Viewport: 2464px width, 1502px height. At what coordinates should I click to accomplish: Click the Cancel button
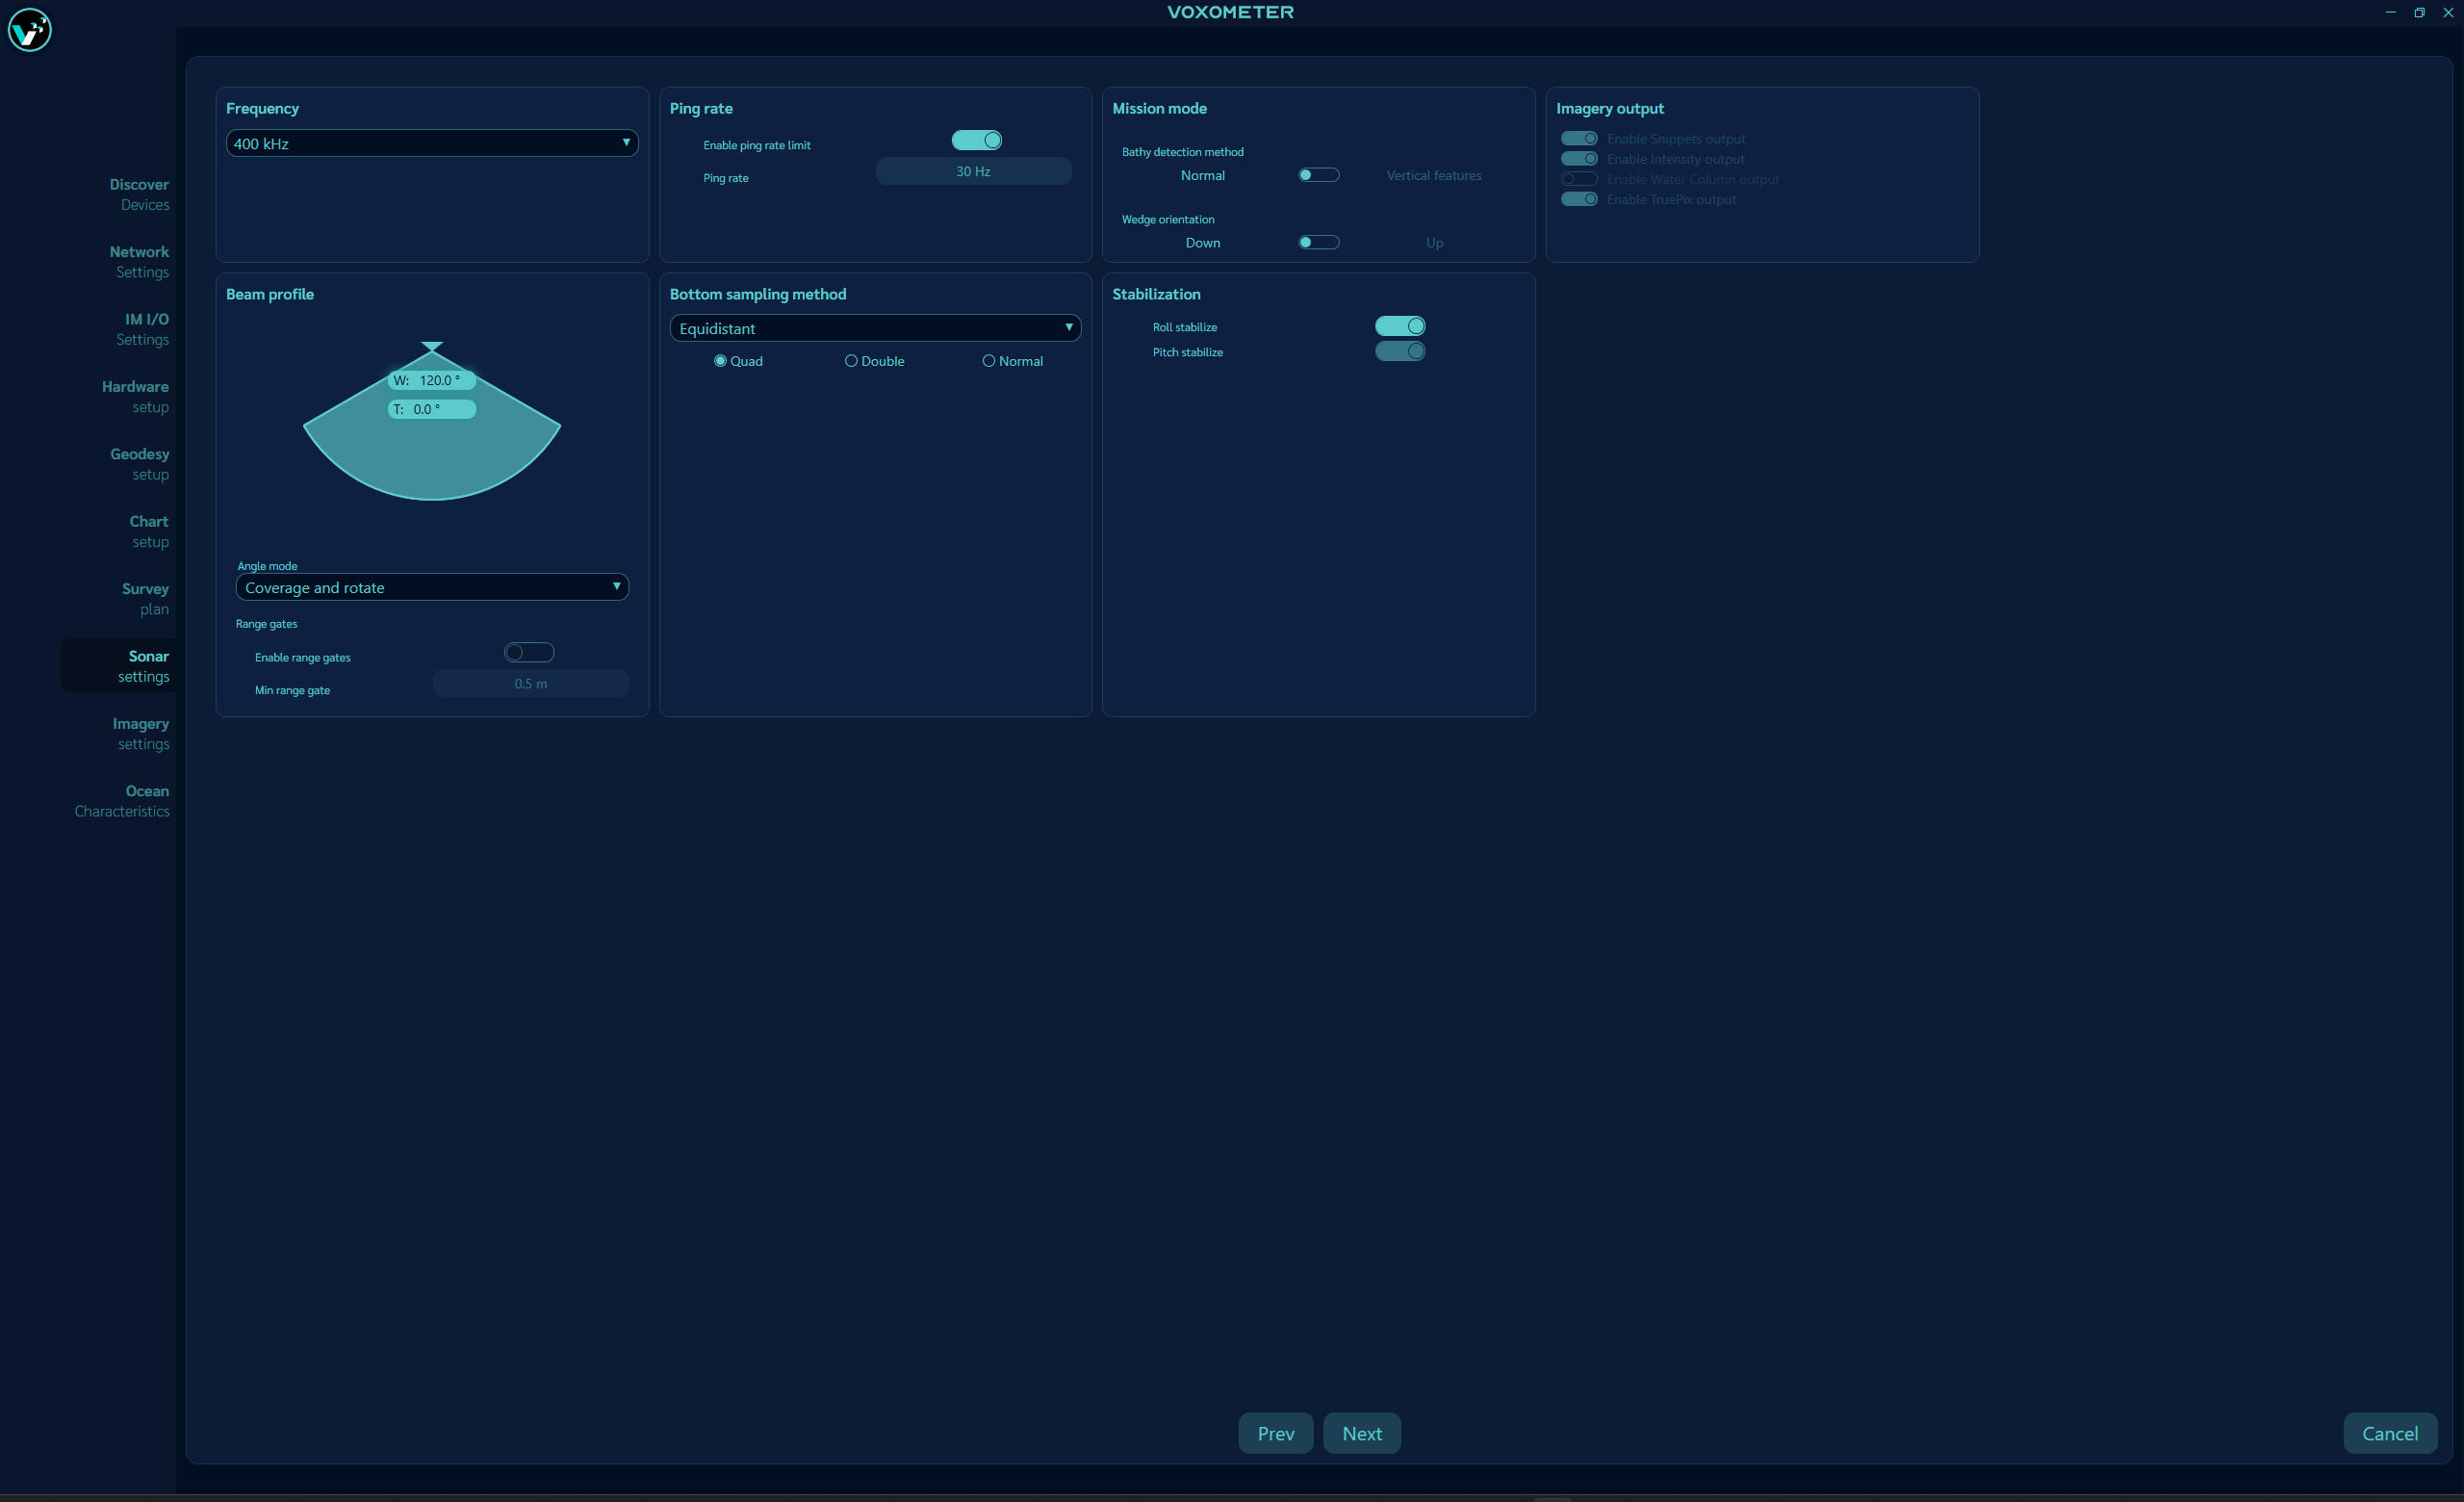[2389, 1433]
